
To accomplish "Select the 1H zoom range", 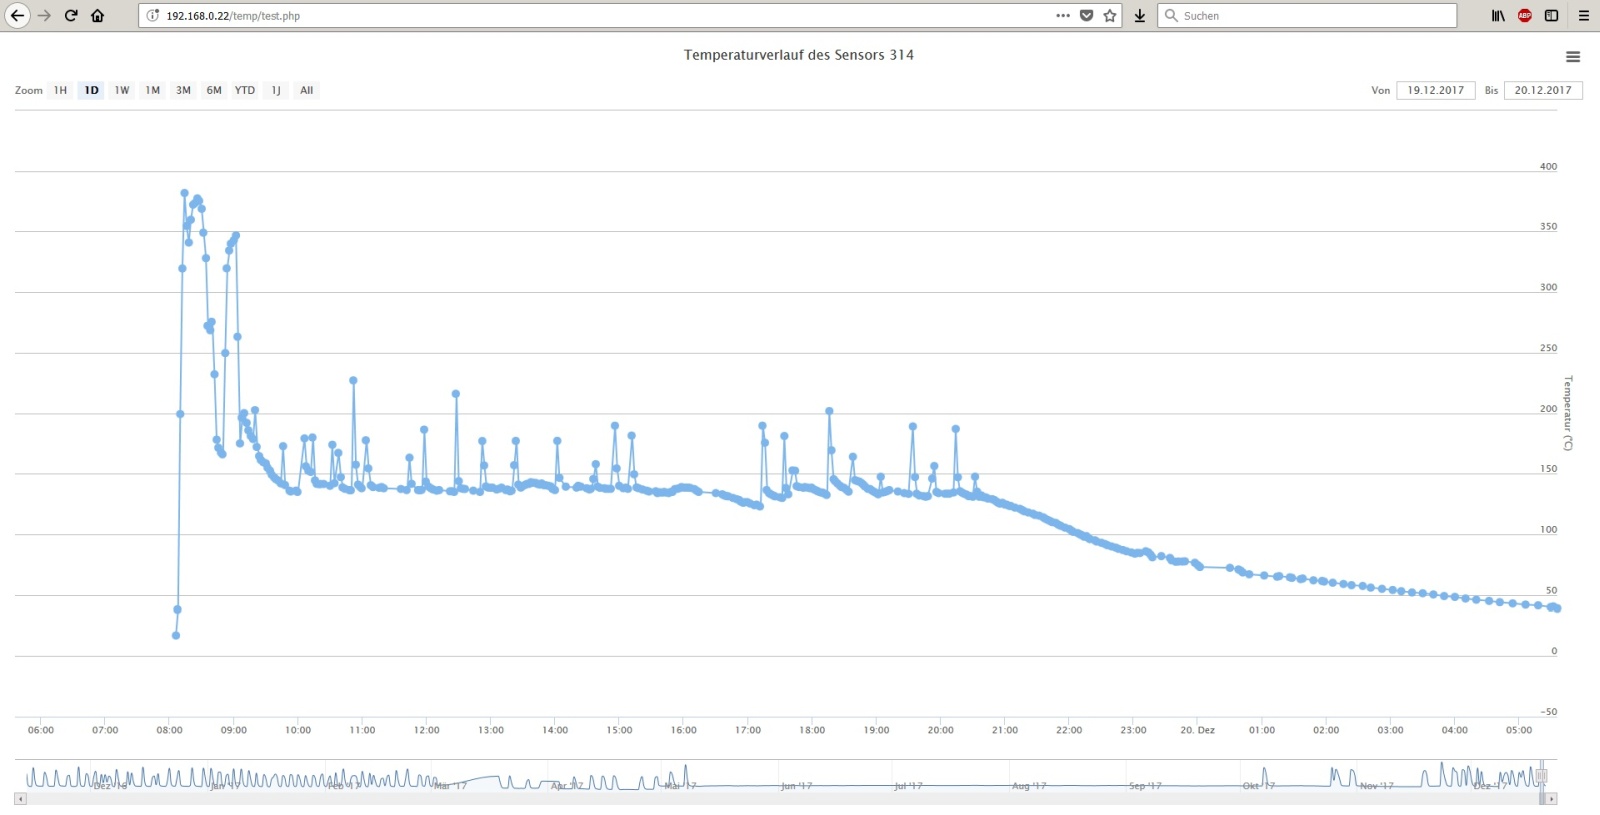I will [x=61, y=90].
